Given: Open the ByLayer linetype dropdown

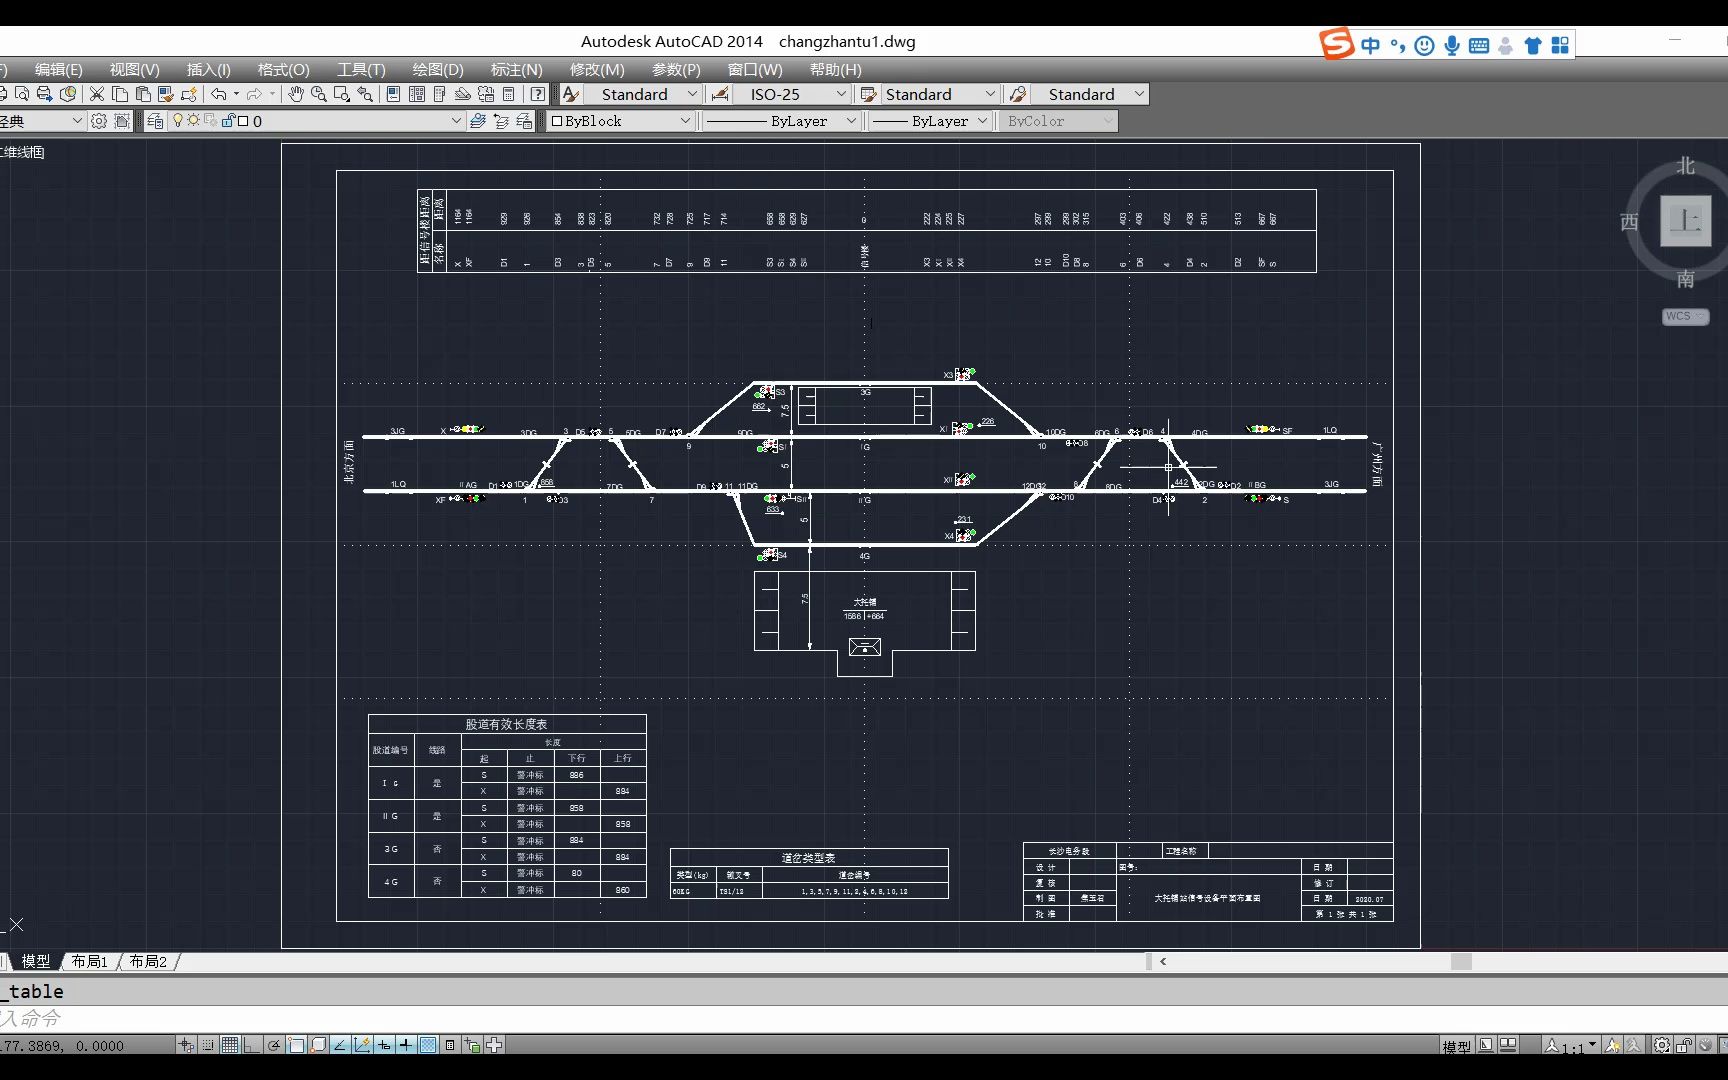Looking at the screenshot, I should pyautogui.click(x=851, y=121).
